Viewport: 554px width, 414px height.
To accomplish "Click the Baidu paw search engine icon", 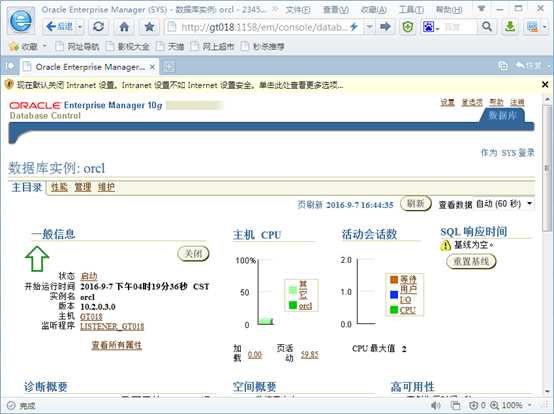I will (x=428, y=26).
